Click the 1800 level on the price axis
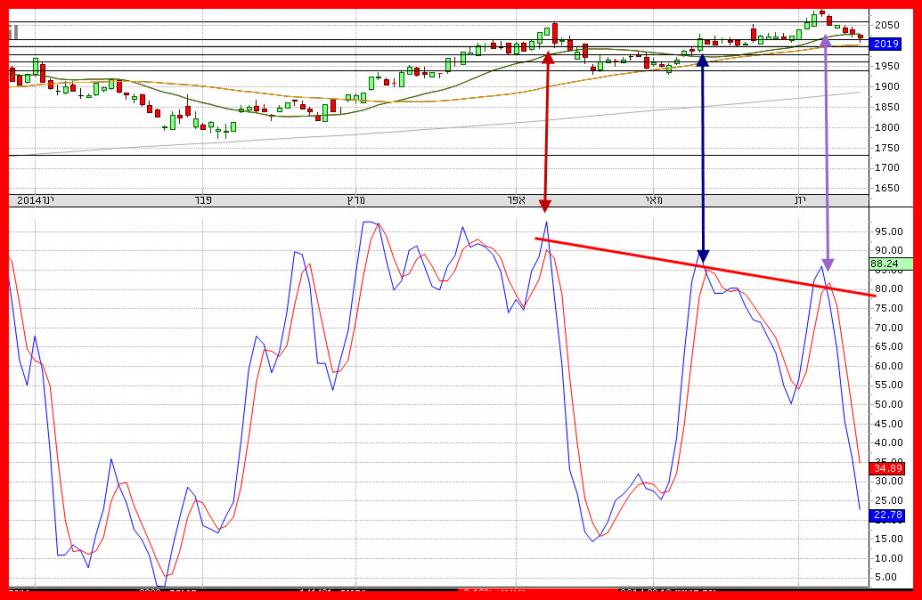The height and width of the screenshot is (600, 922). click(x=887, y=127)
